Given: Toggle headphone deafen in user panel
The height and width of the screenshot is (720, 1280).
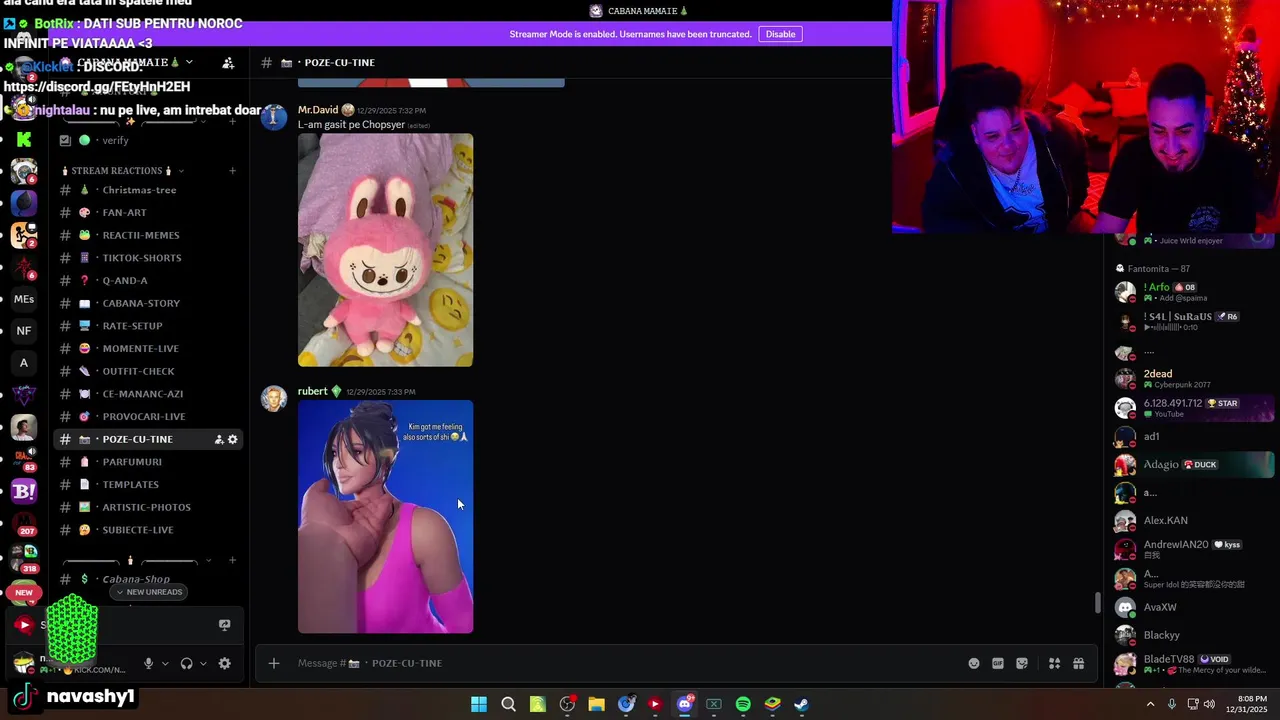Looking at the screenshot, I should click(186, 663).
